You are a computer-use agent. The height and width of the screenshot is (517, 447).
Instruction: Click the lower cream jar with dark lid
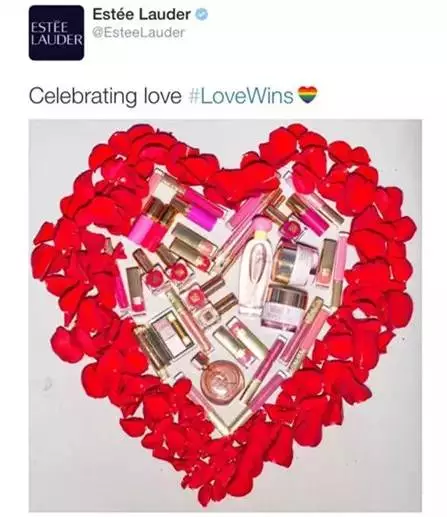(x=285, y=307)
